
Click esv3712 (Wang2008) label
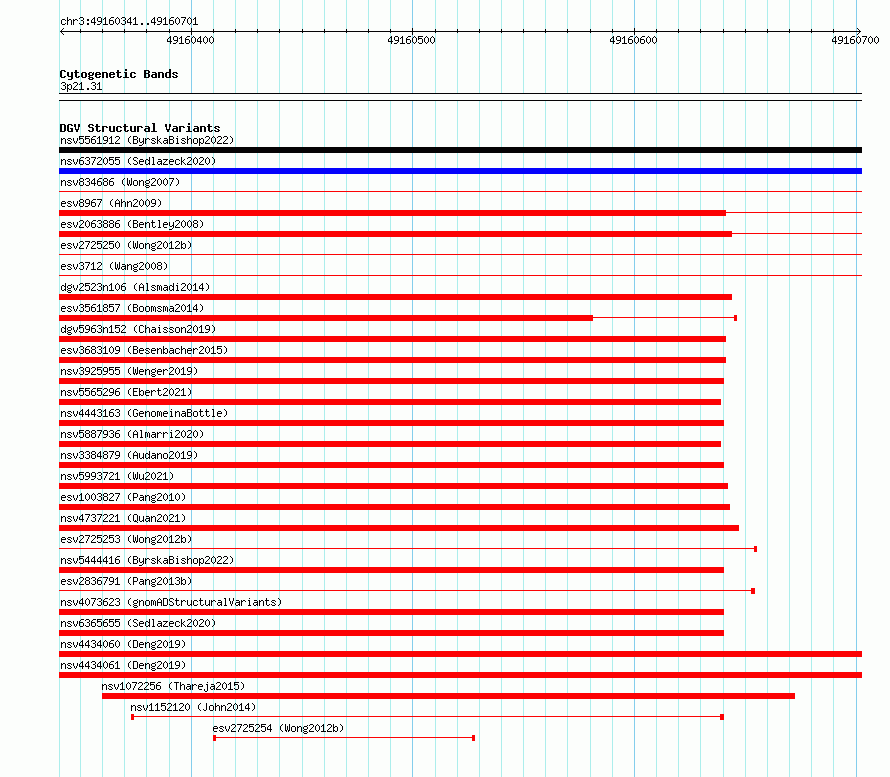[114, 266]
